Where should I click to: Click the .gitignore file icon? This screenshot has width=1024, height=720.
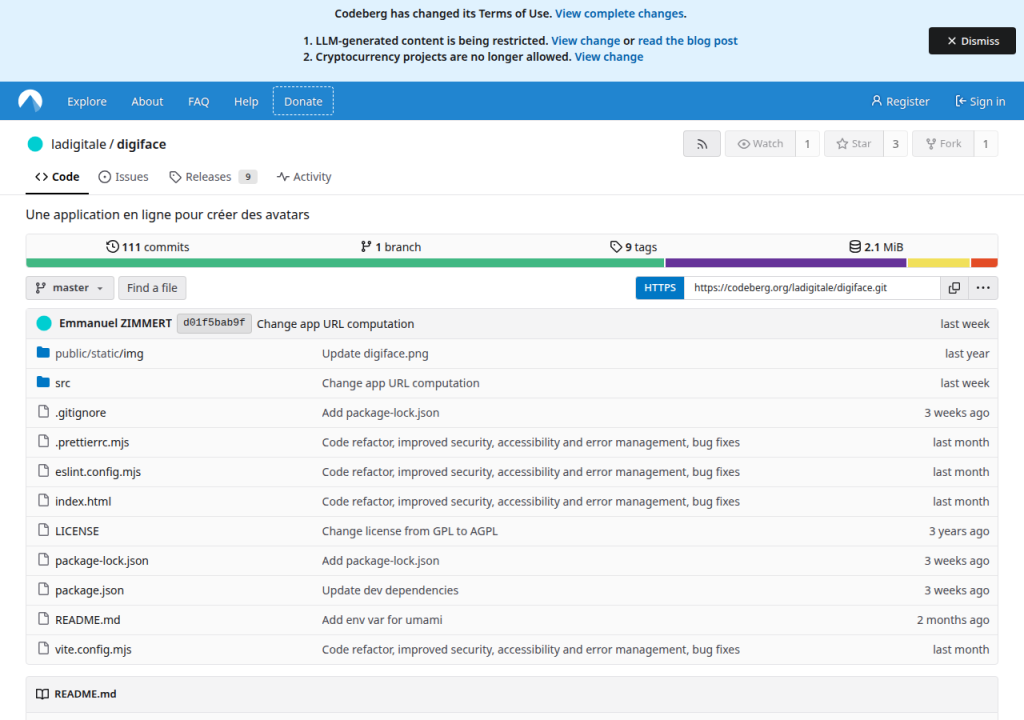[43, 412]
